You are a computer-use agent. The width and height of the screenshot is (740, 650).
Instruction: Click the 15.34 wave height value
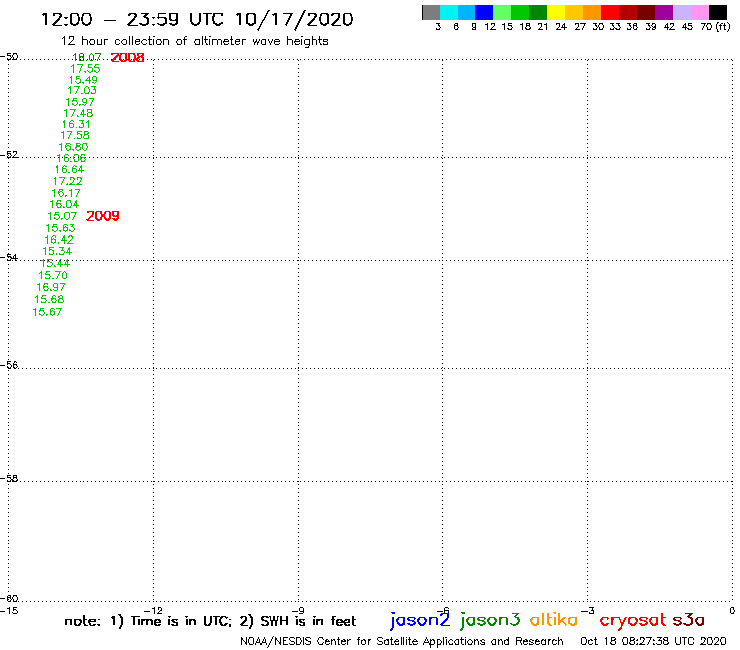[x=57, y=252]
